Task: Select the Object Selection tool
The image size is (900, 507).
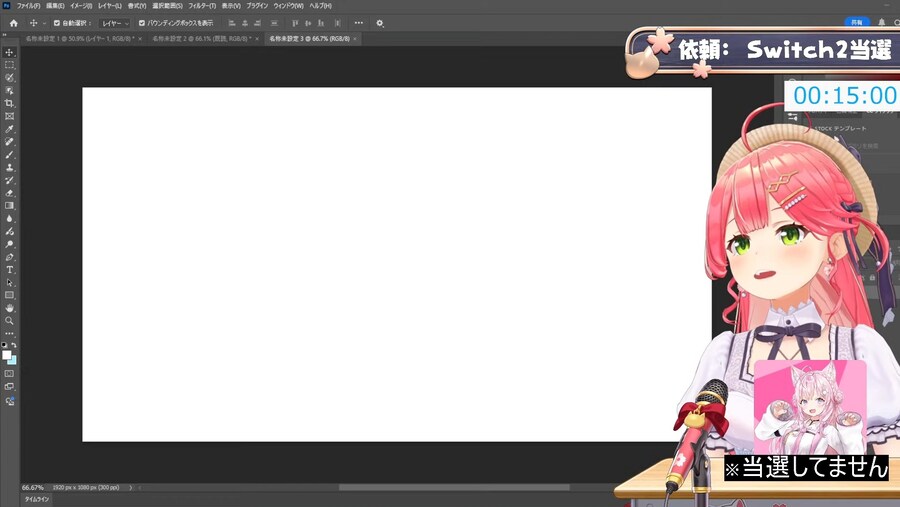Action: point(9,91)
